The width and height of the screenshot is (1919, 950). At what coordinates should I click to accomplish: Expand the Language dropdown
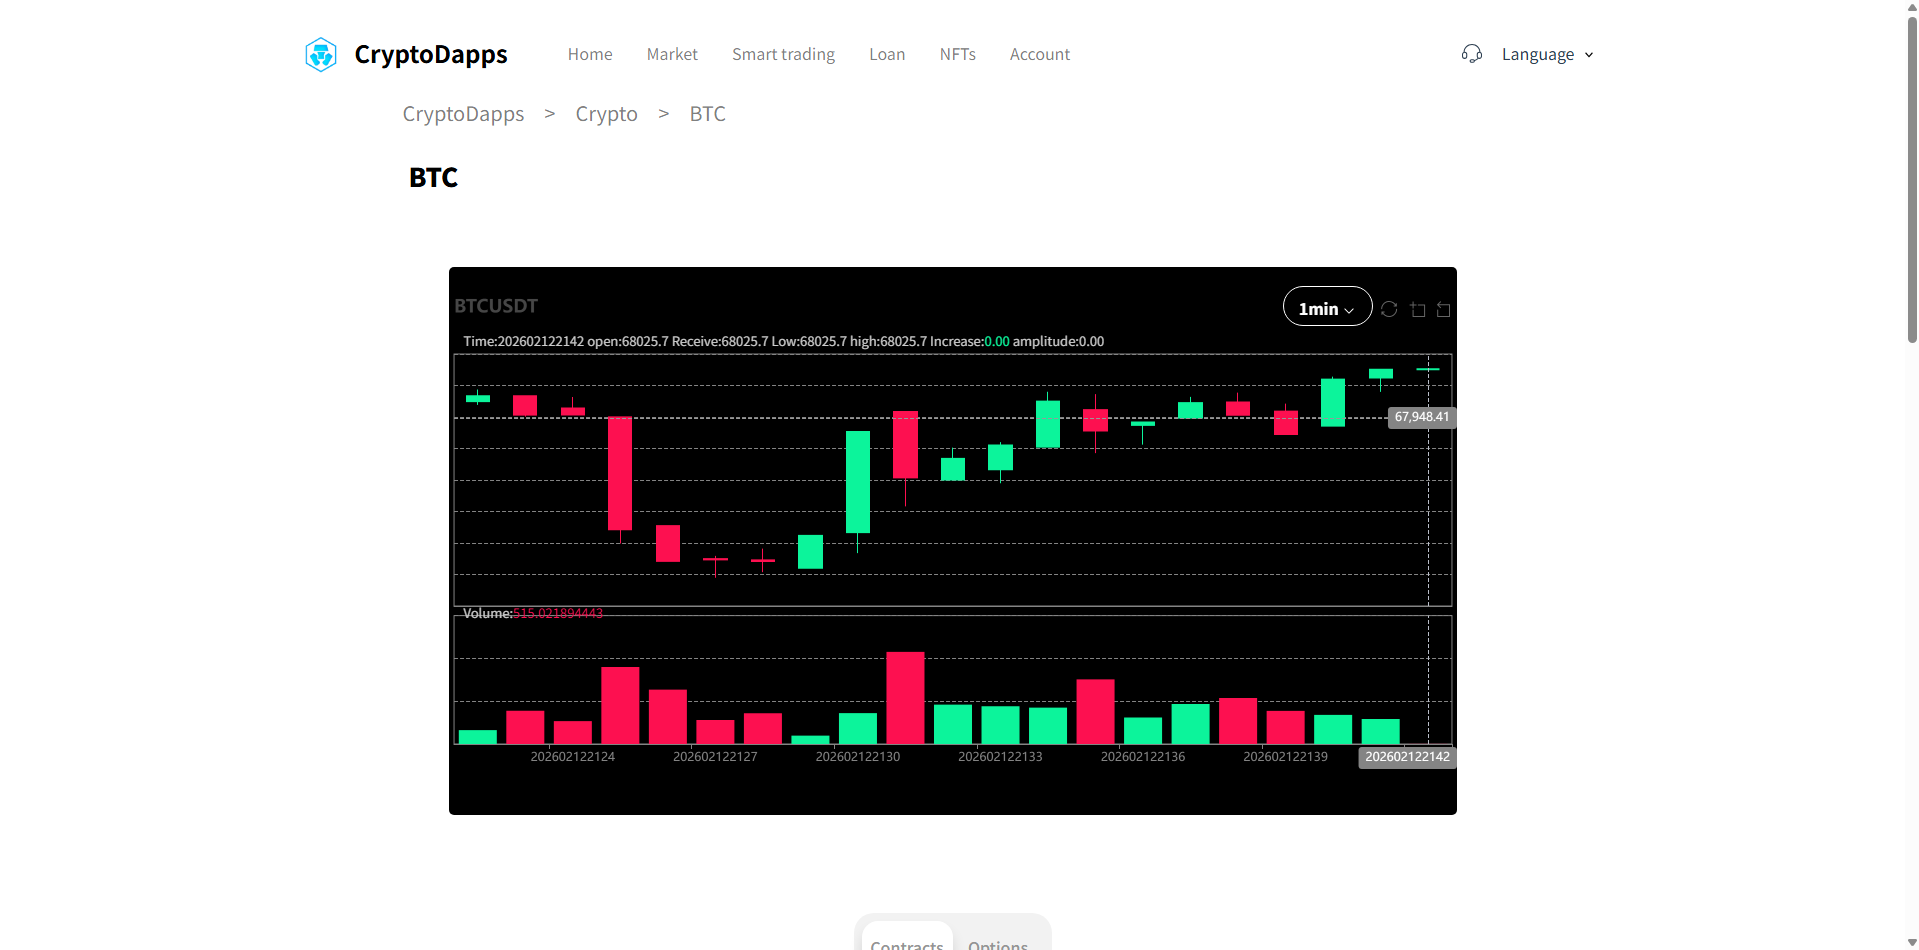(1537, 54)
